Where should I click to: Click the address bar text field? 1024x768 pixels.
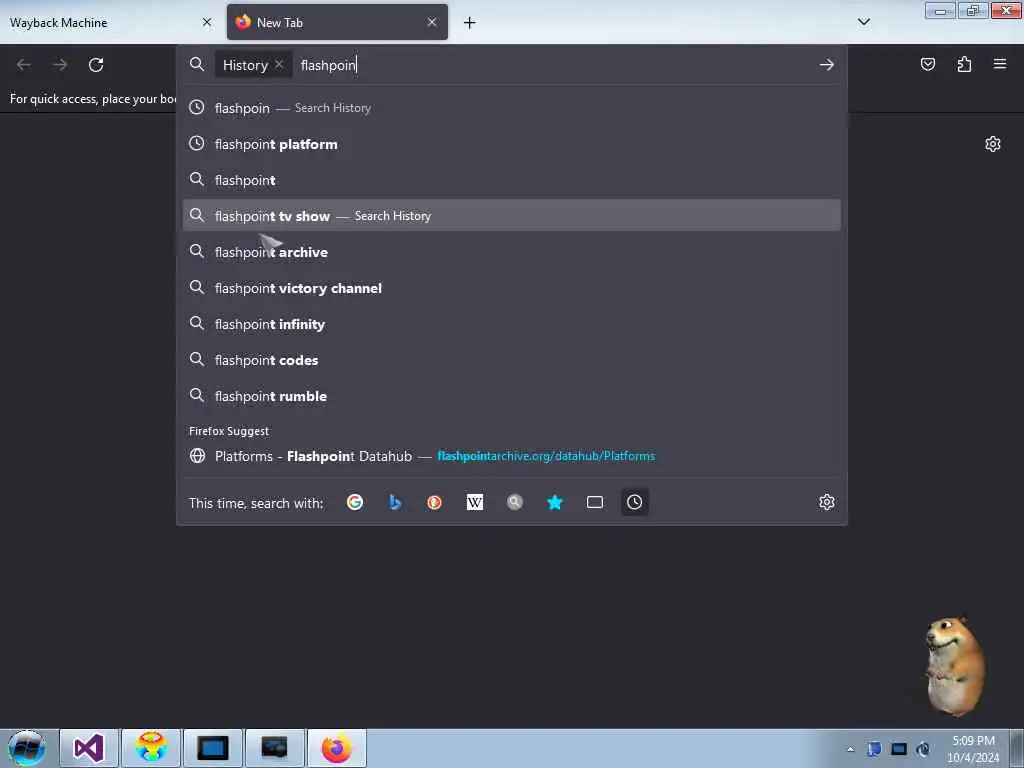point(555,65)
